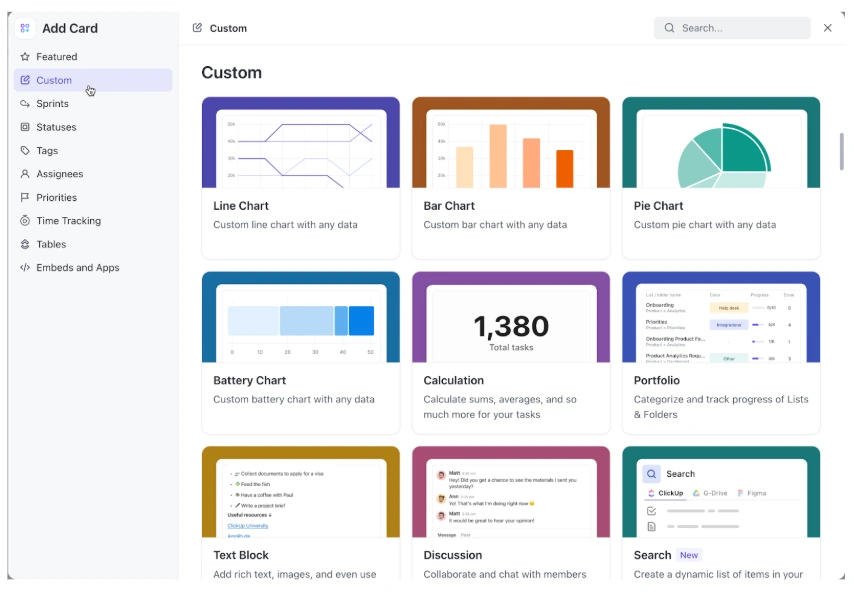Focus the Search input field

731,28
